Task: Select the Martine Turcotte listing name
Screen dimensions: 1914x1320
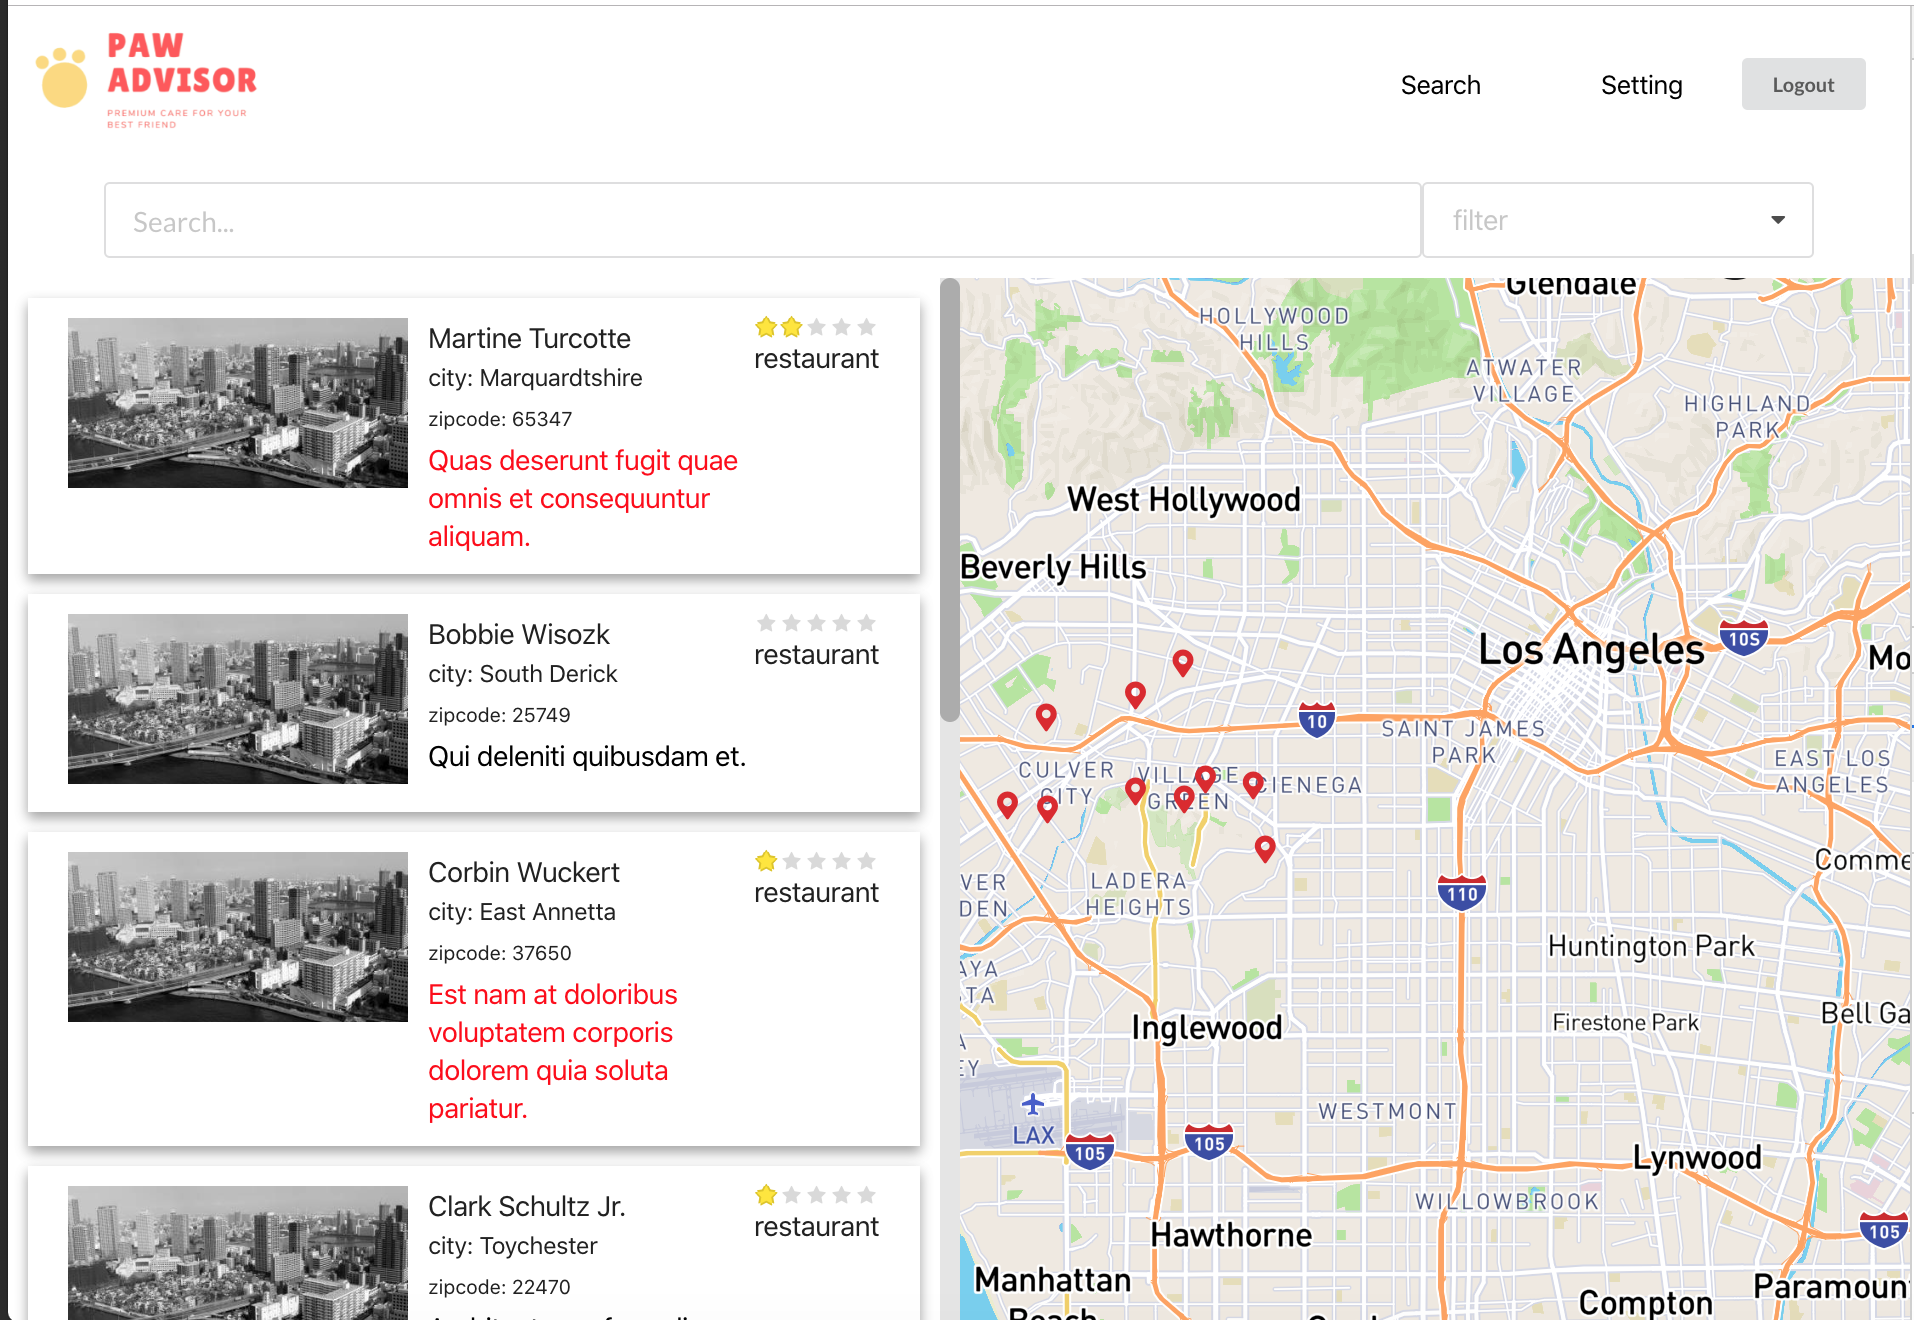Action: click(529, 338)
